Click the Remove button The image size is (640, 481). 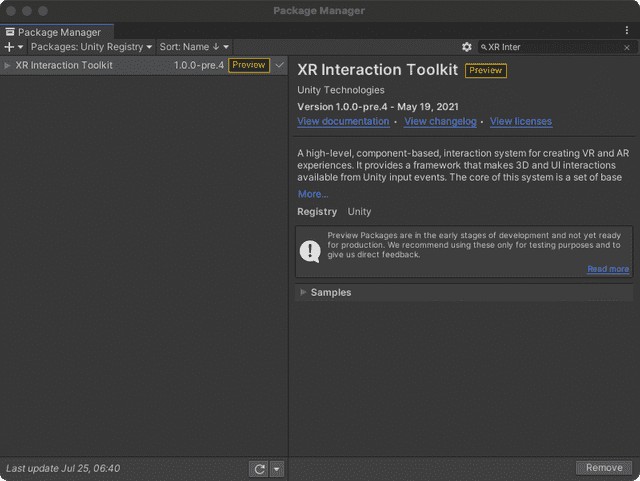tap(604, 468)
